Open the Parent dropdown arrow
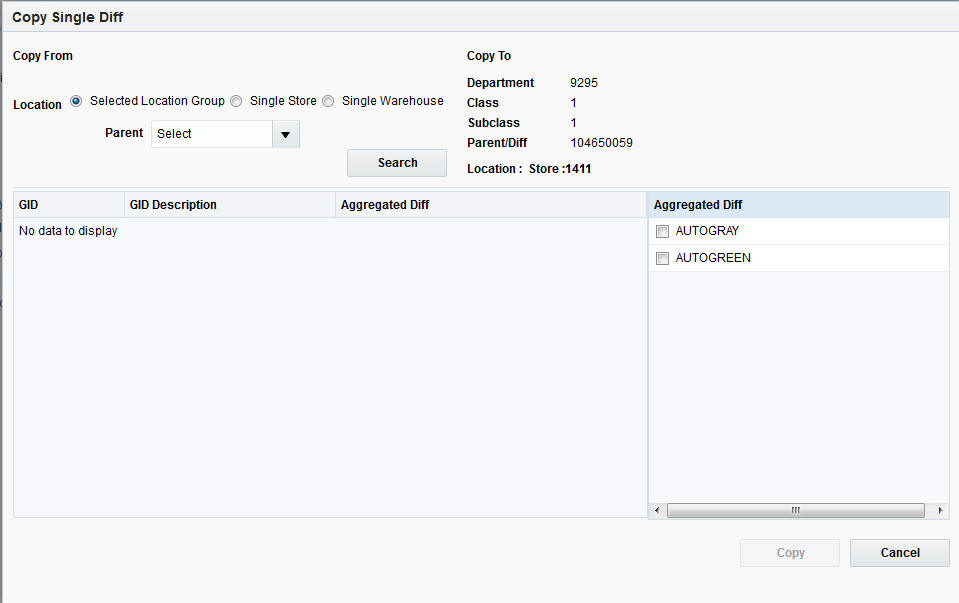Image resolution: width=959 pixels, height=603 pixels. (286, 133)
